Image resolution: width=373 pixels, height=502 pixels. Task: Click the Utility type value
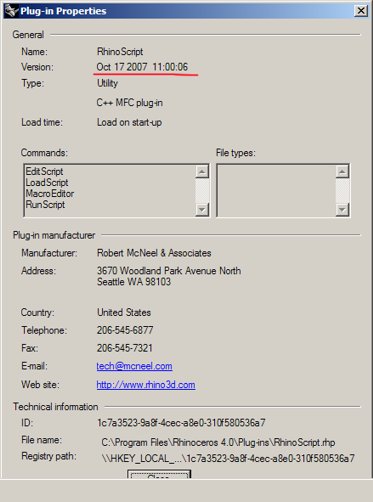click(107, 83)
